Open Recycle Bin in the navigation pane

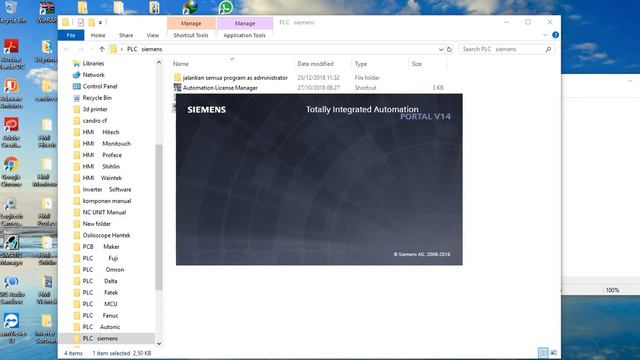pos(97,98)
